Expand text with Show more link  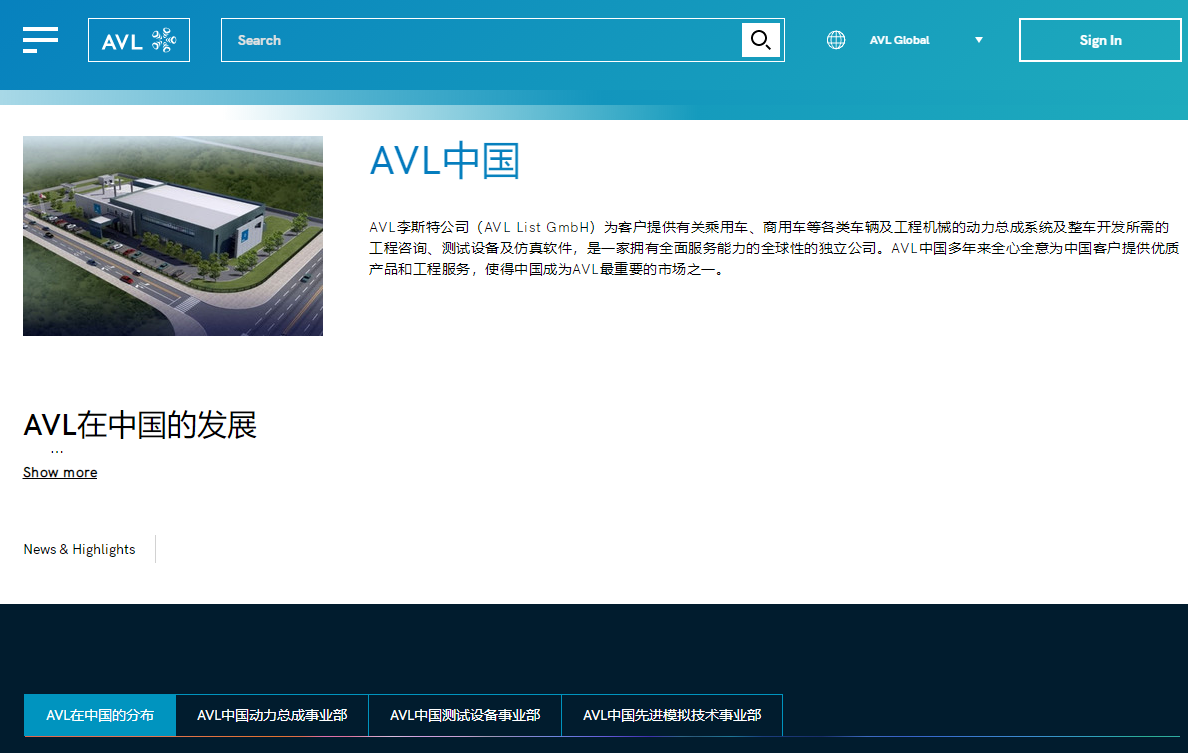click(x=60, y=472)
